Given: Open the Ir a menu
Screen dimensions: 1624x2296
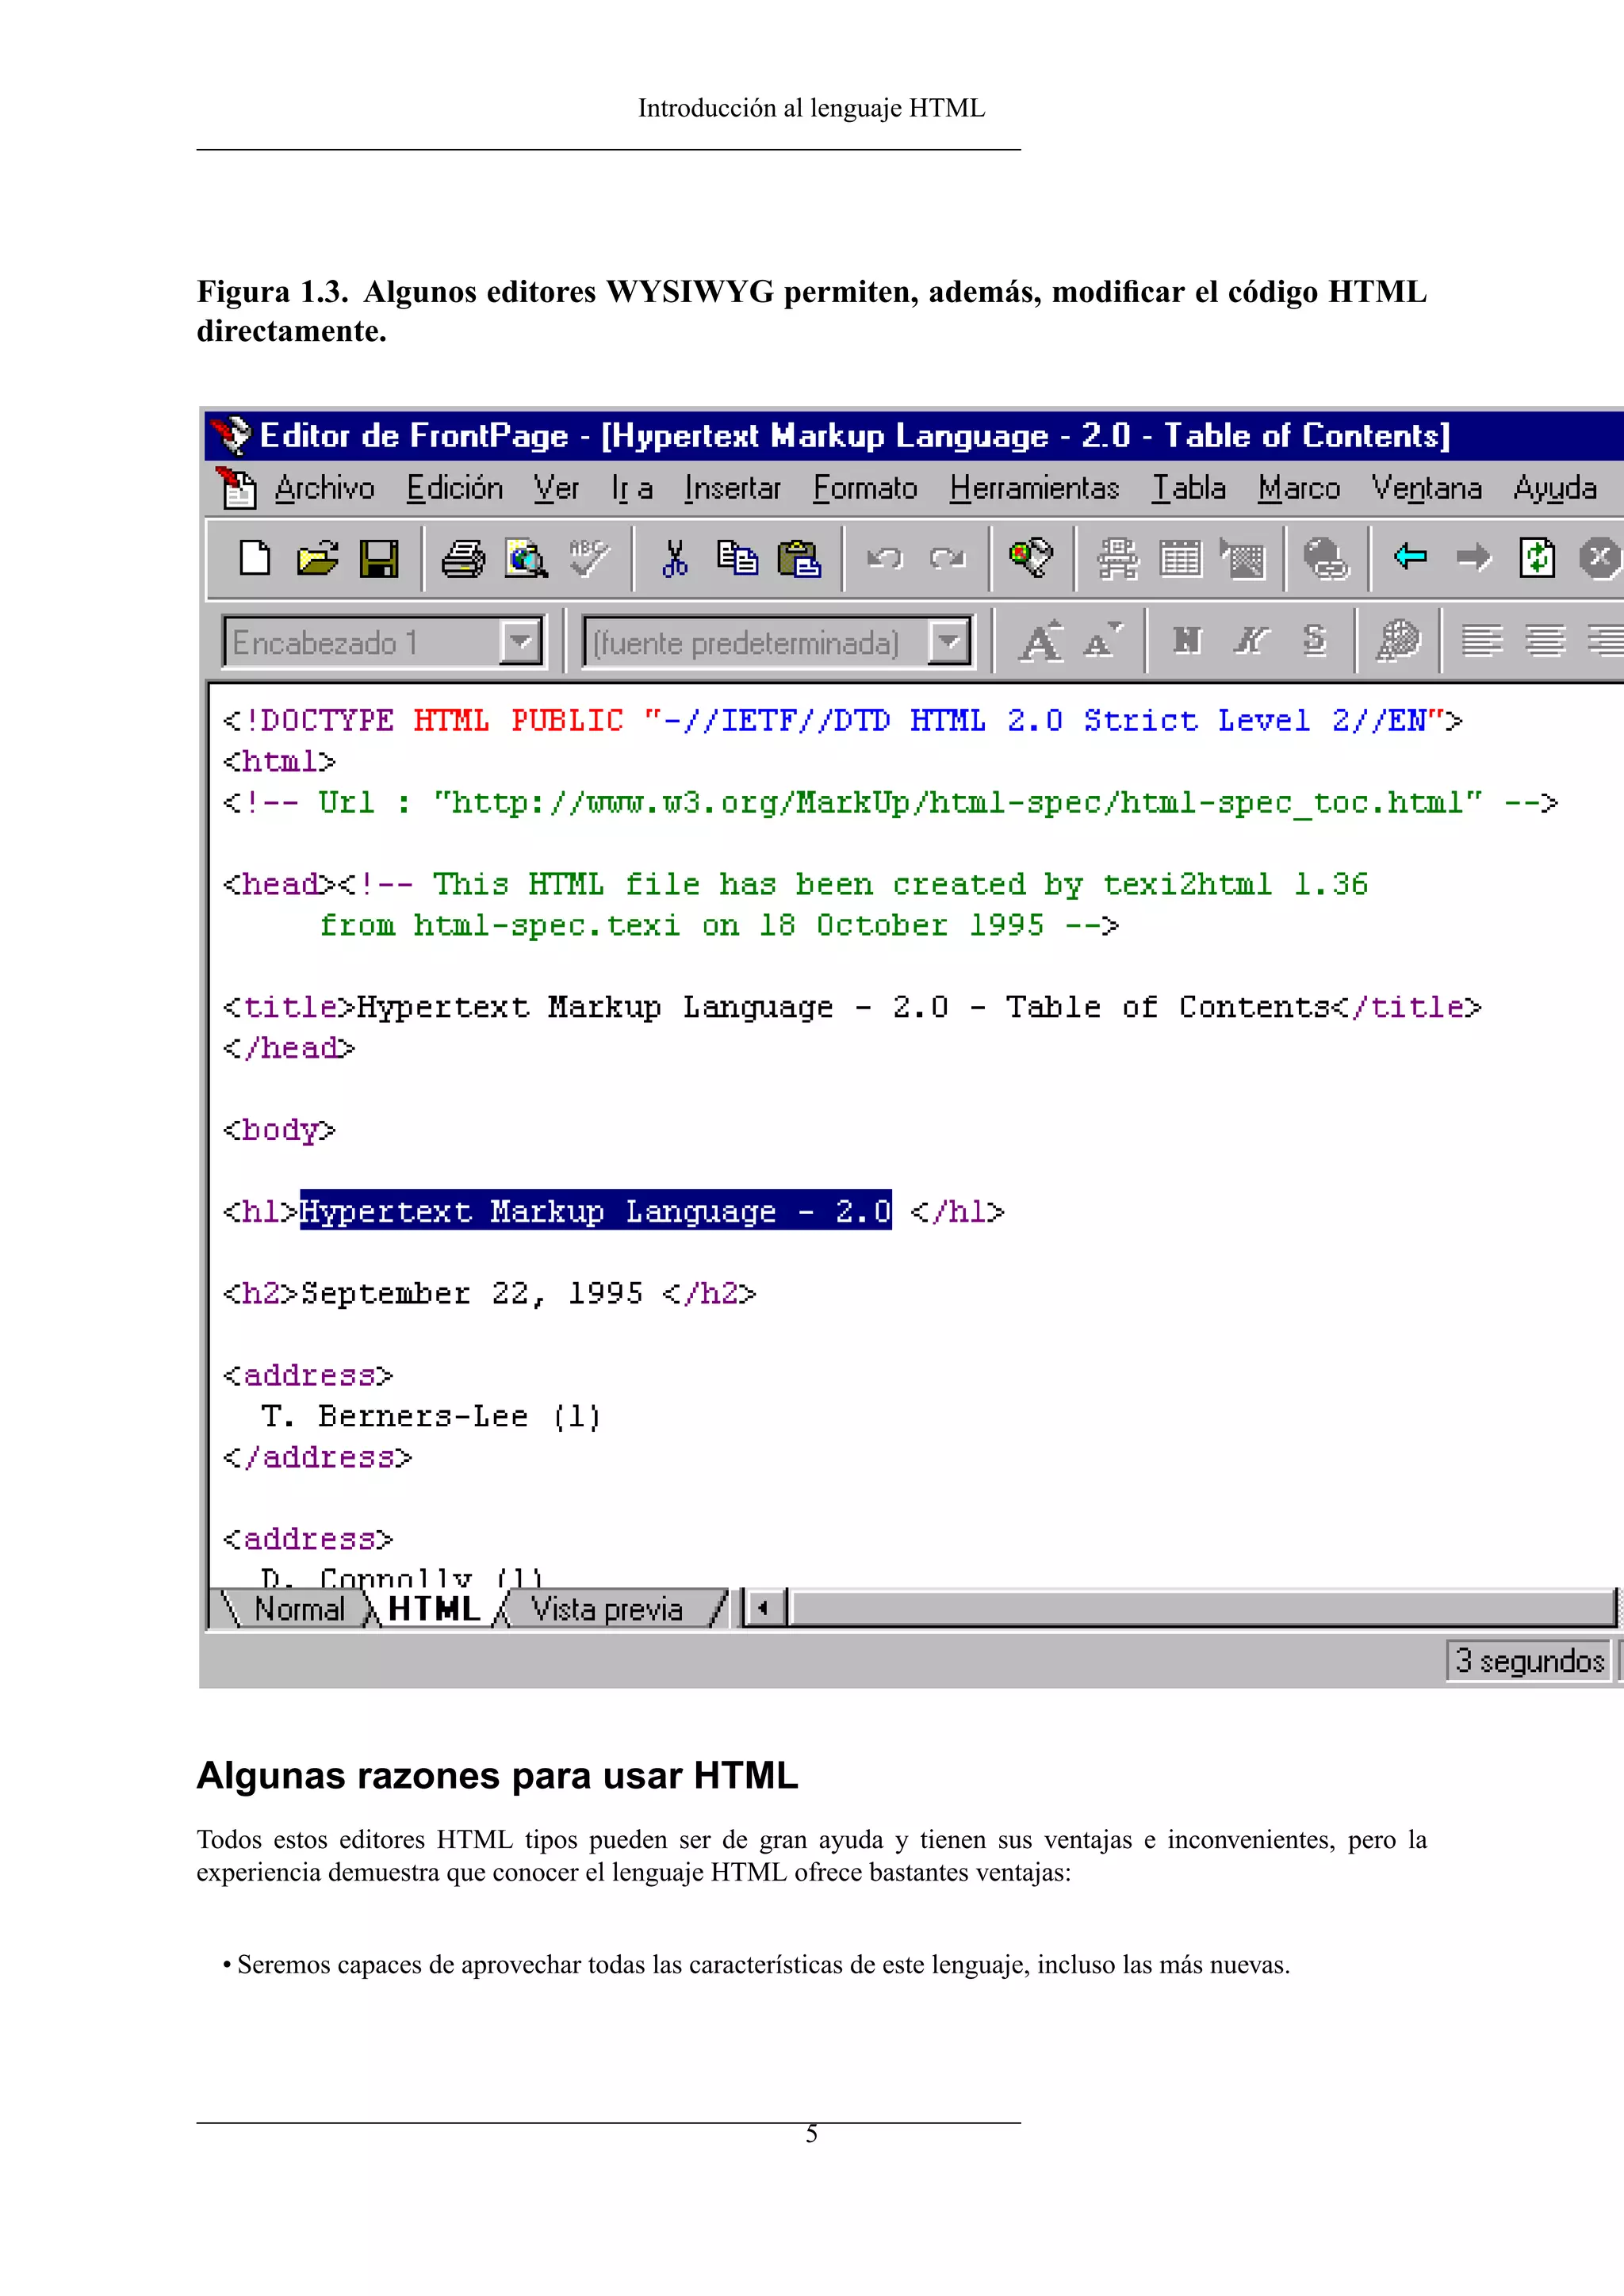Looking at the screenshot, I should [x=631, y=488].
